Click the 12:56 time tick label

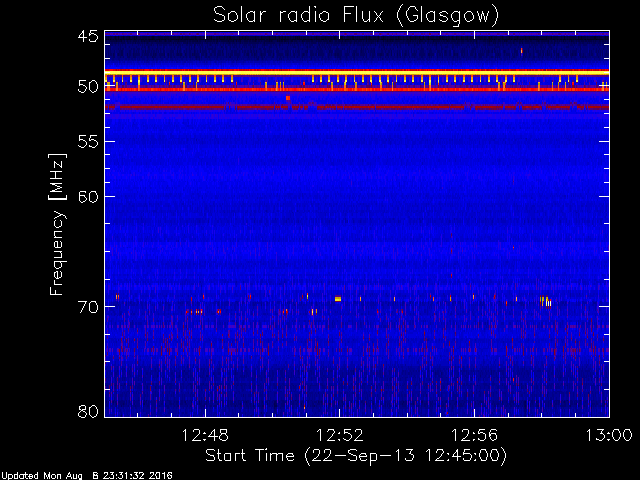[x=474, y=435]
